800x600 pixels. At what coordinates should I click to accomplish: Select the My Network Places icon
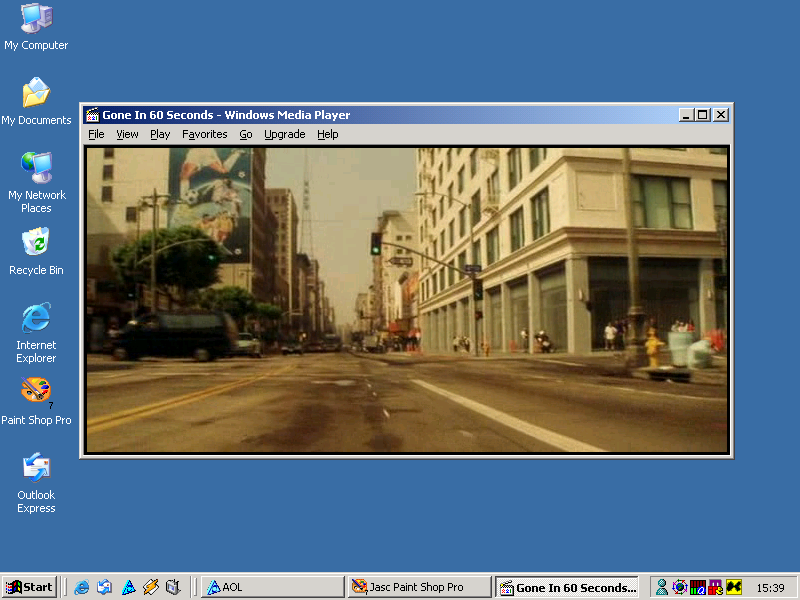click(36, 168)
